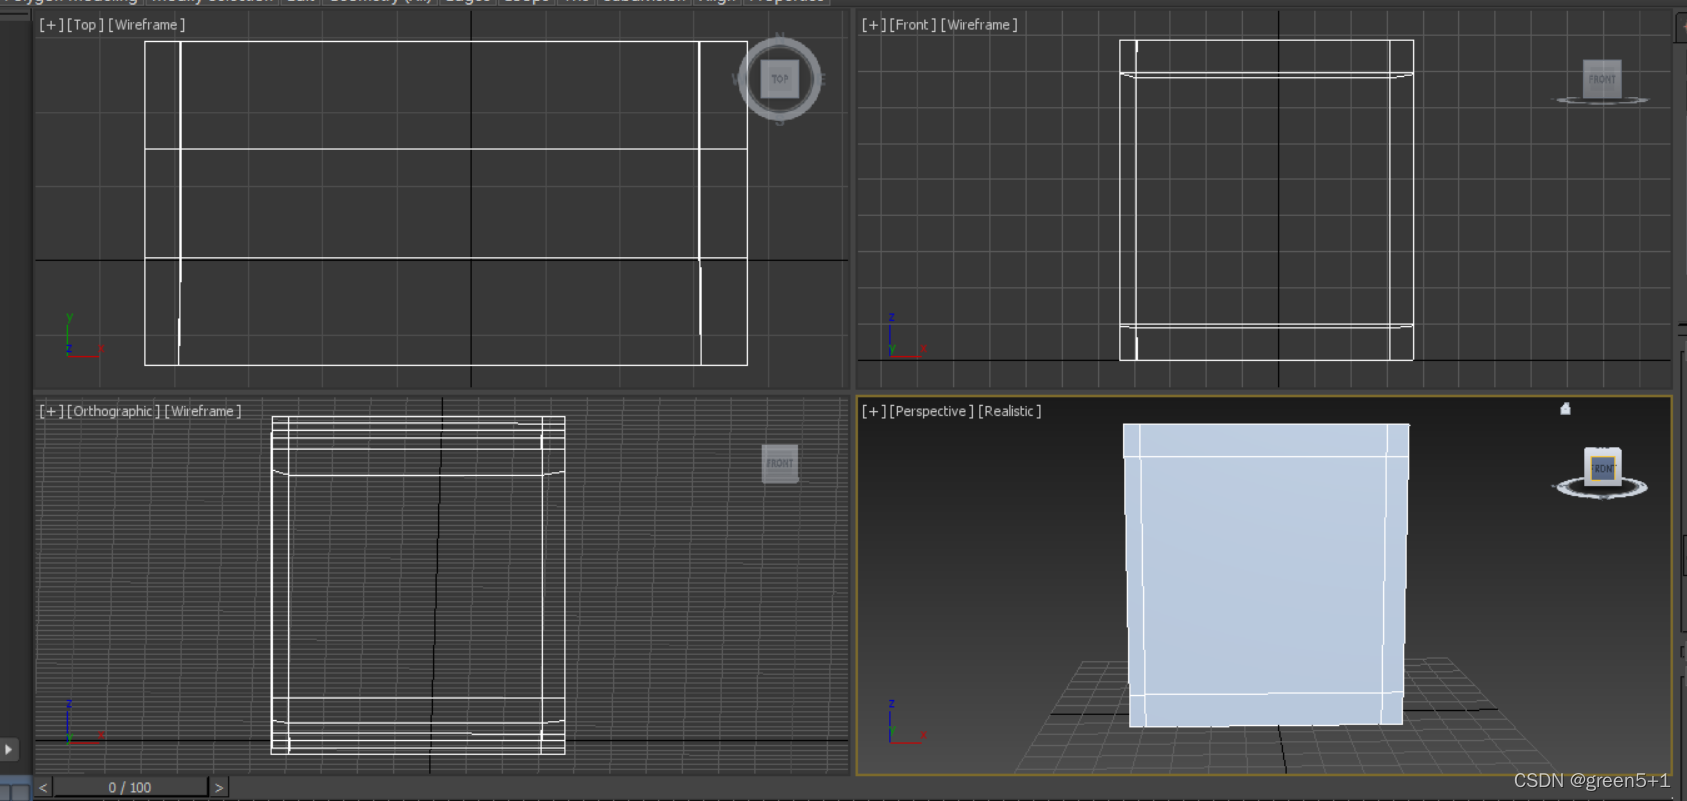
Task: Click the TOP face of the Top viewport ViewCube
Action: click(780, 79)
